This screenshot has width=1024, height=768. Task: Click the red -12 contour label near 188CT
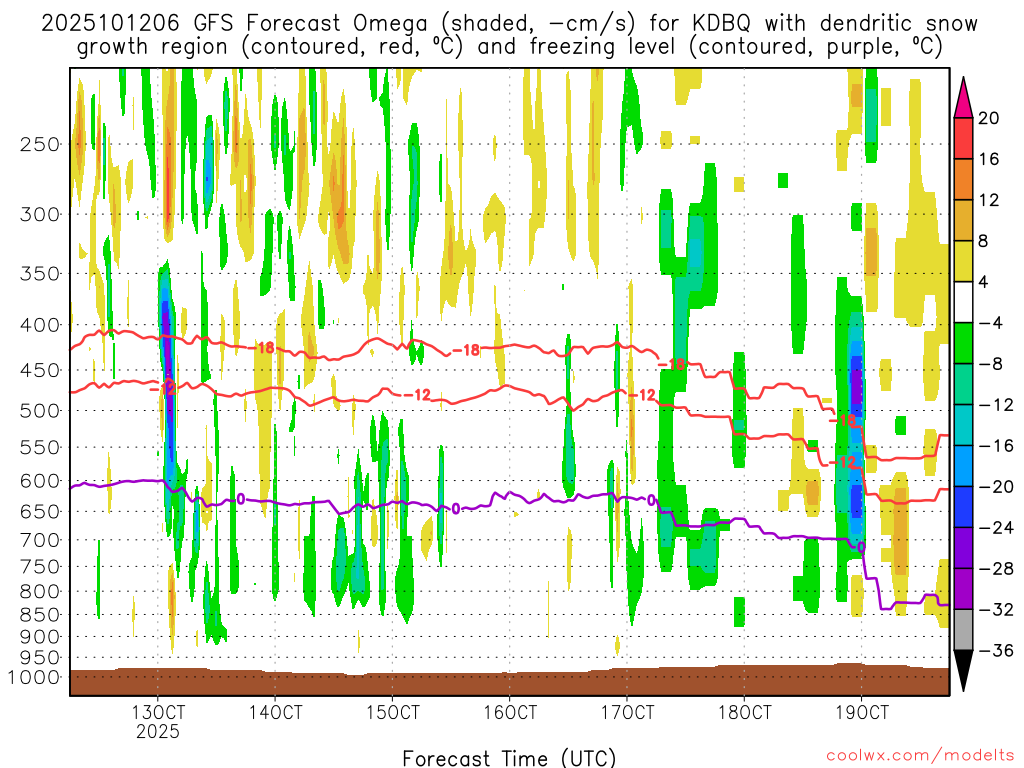coord(842,462)
